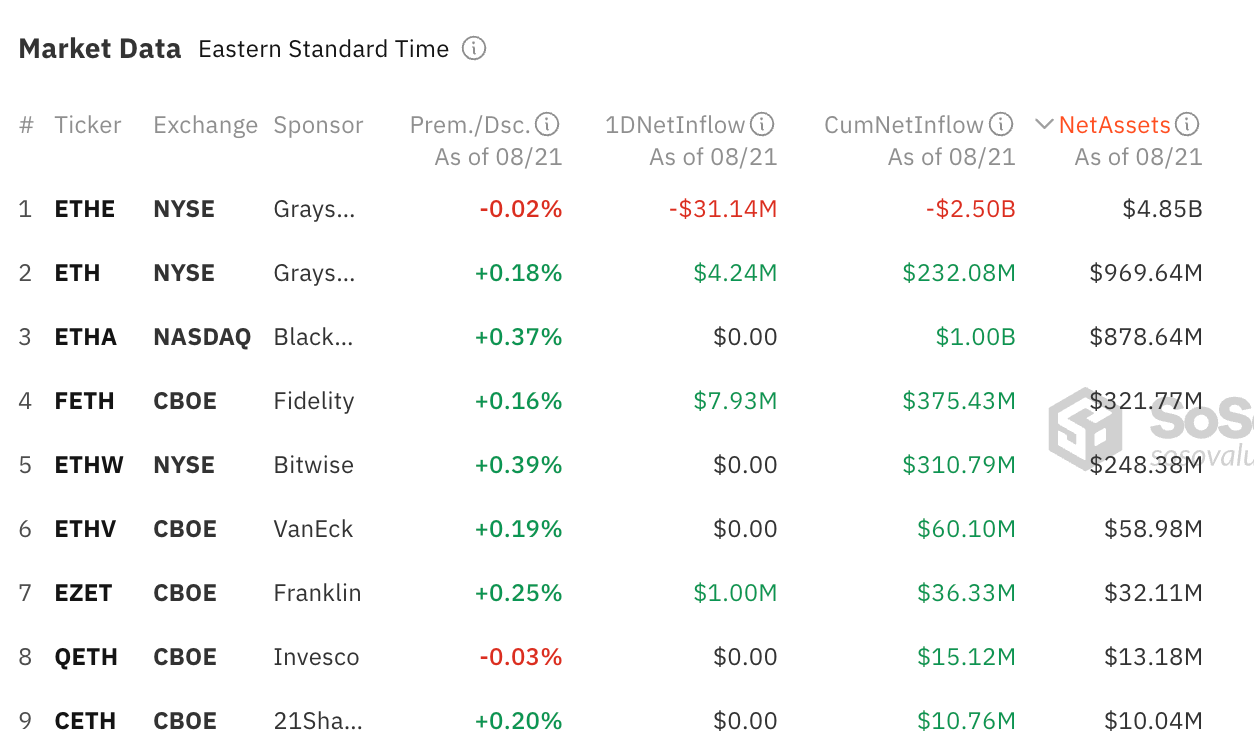Select the QETH ticker
Screen dimensions: 1254x756
(86, 657)
